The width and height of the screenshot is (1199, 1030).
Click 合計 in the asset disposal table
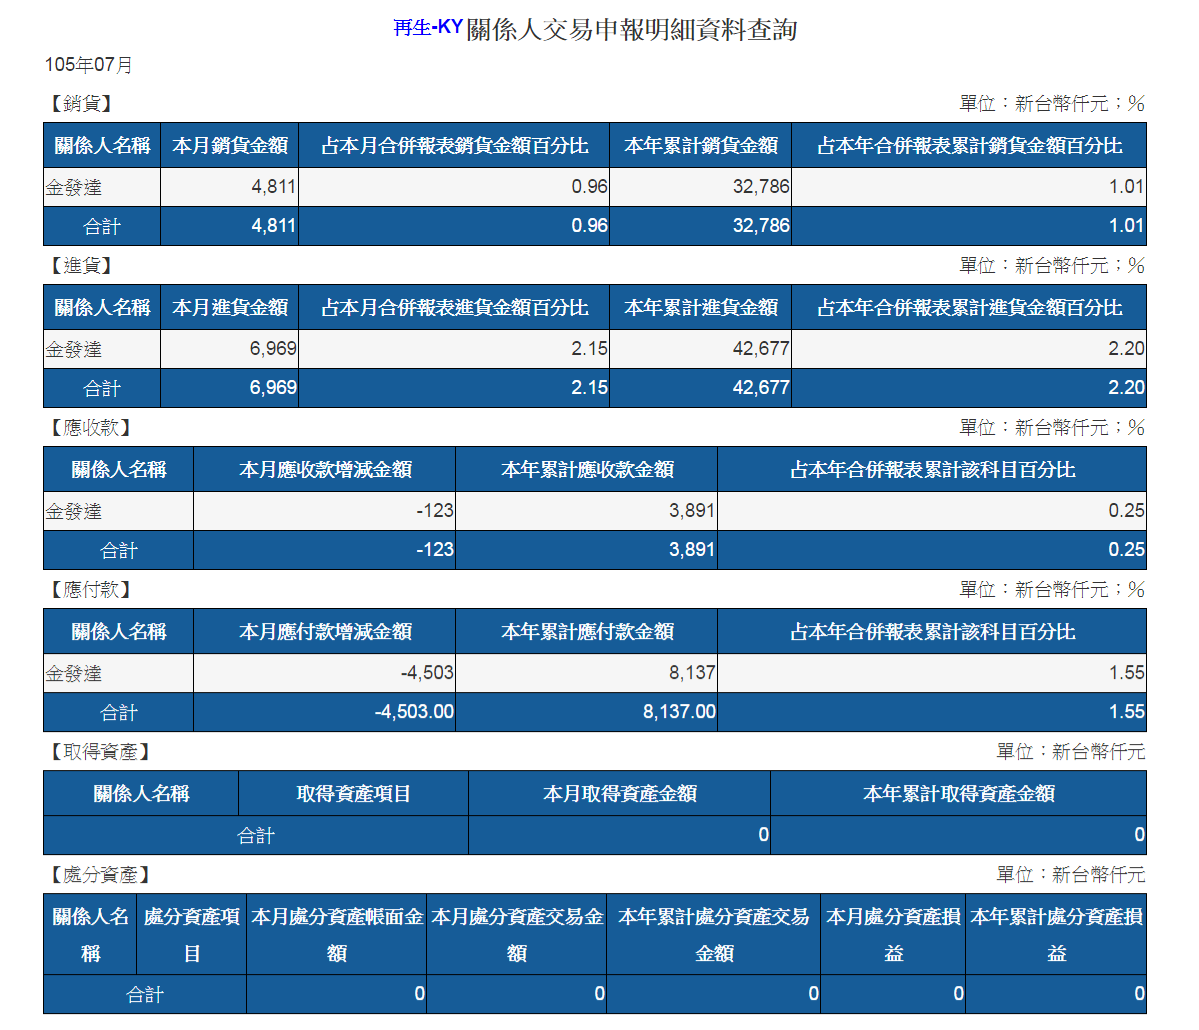click(x=145, y=995)
